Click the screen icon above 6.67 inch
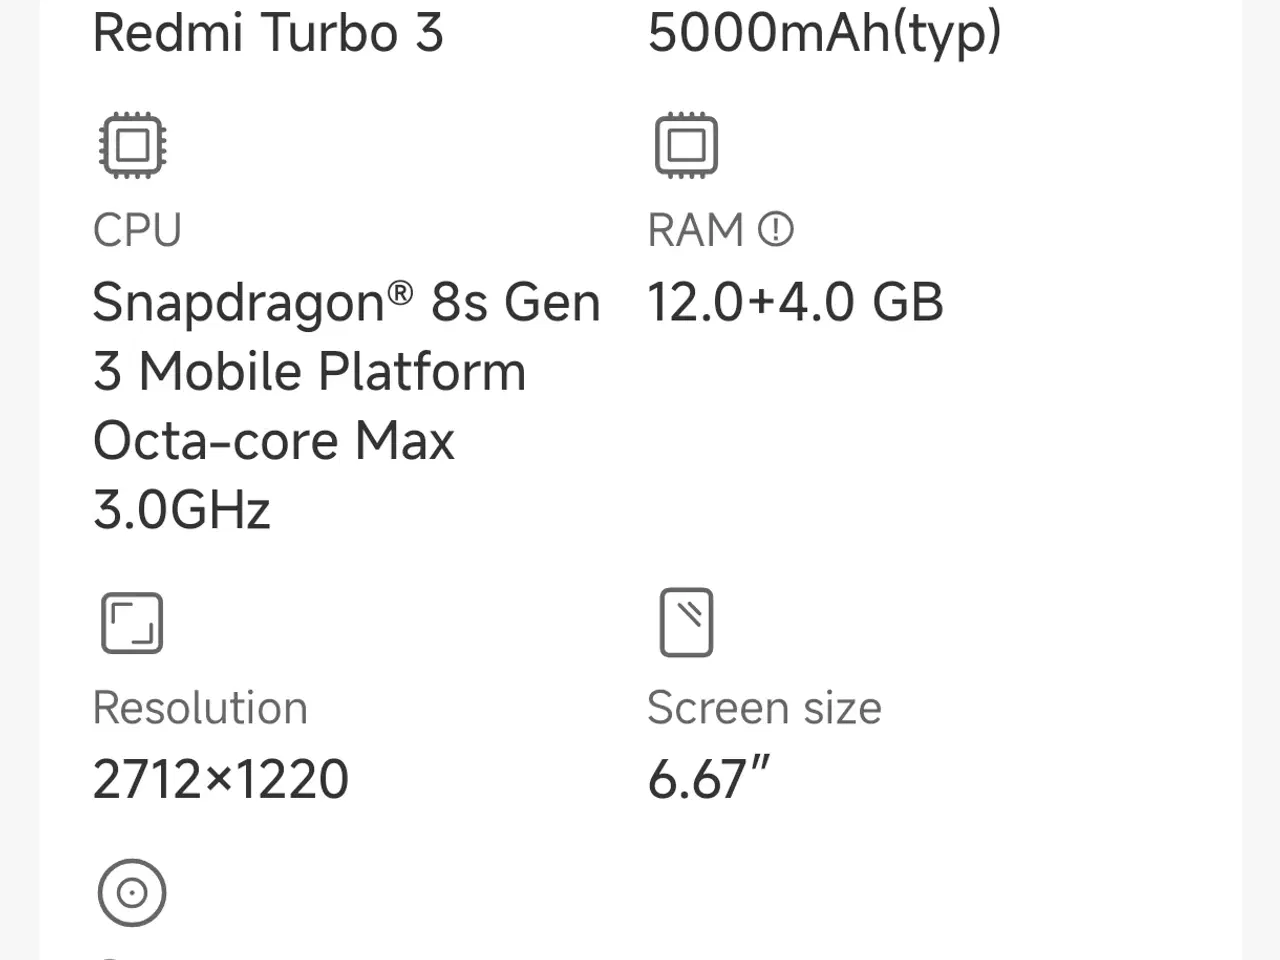 coord(686,621)
